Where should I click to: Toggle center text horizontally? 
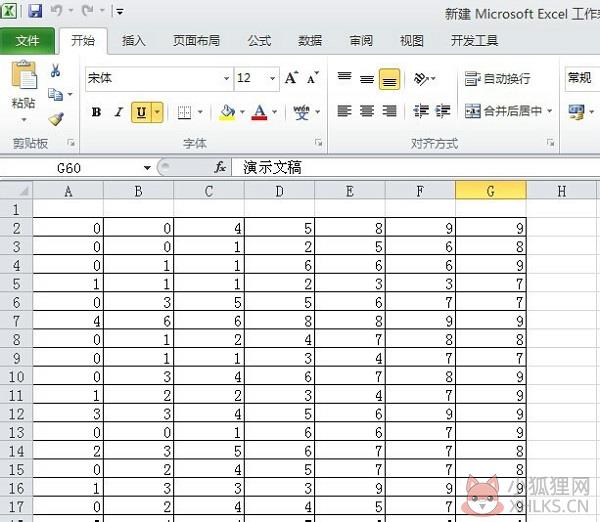click(367, 111)
